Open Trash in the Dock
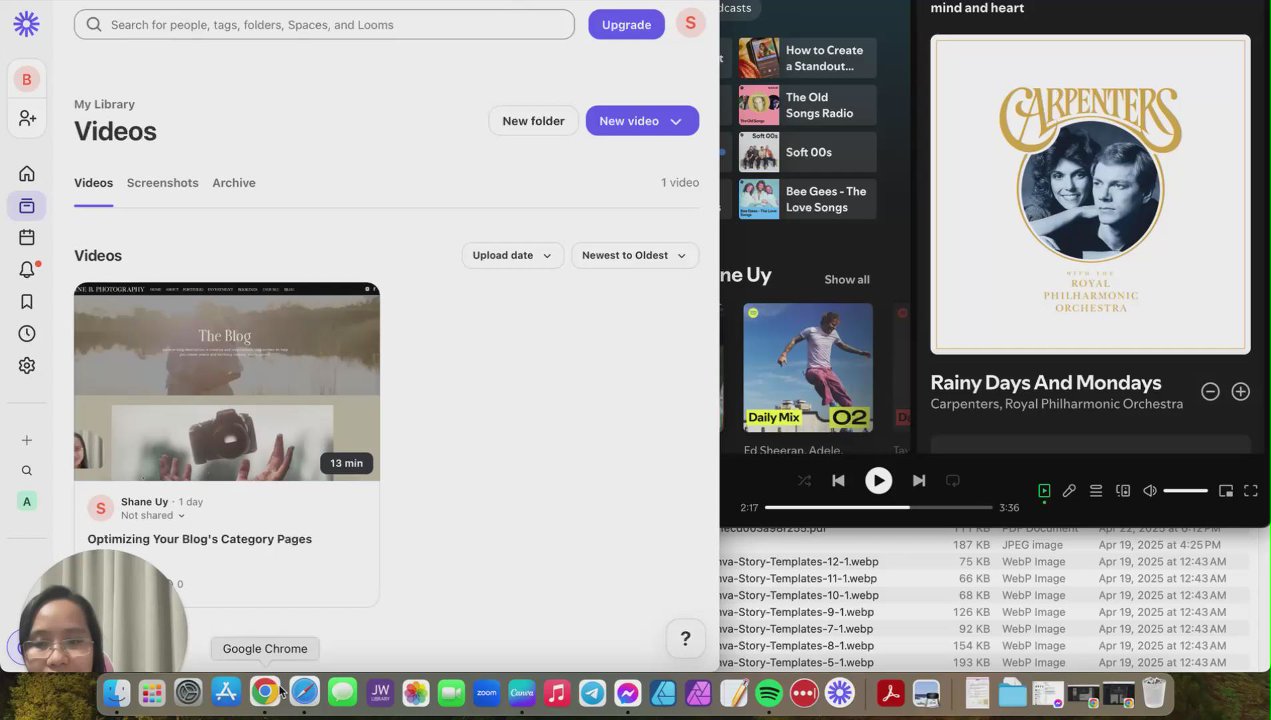Screen dimensions: 1271x720 (1154, 692)
